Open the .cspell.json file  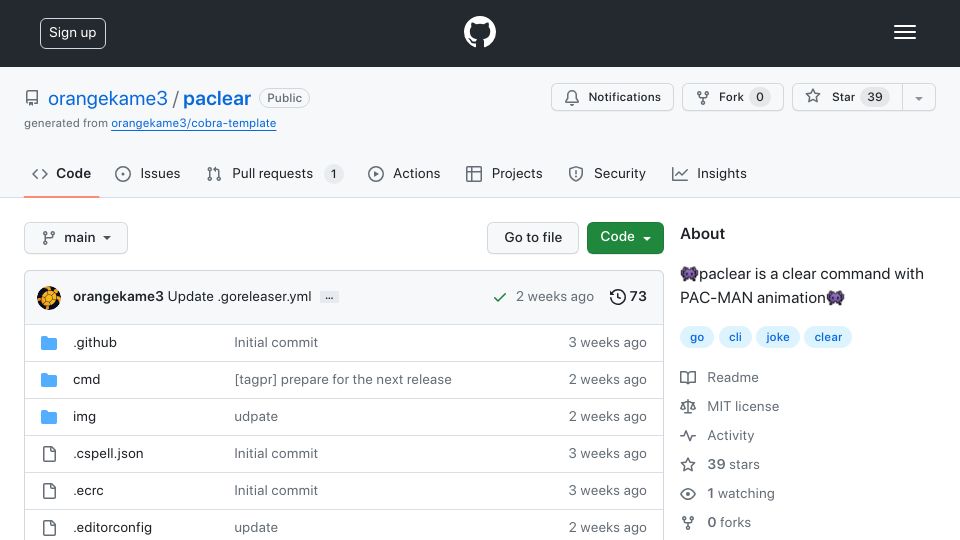click(108, 453)
